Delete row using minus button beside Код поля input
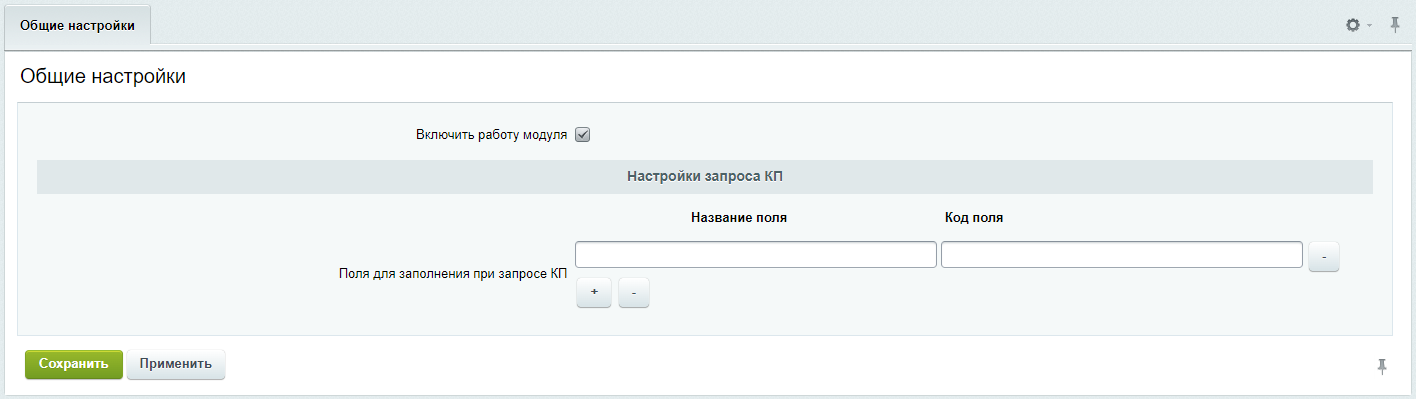Image resolution: width=1416 pixels, height=399 pixels. pos(1323,256)
